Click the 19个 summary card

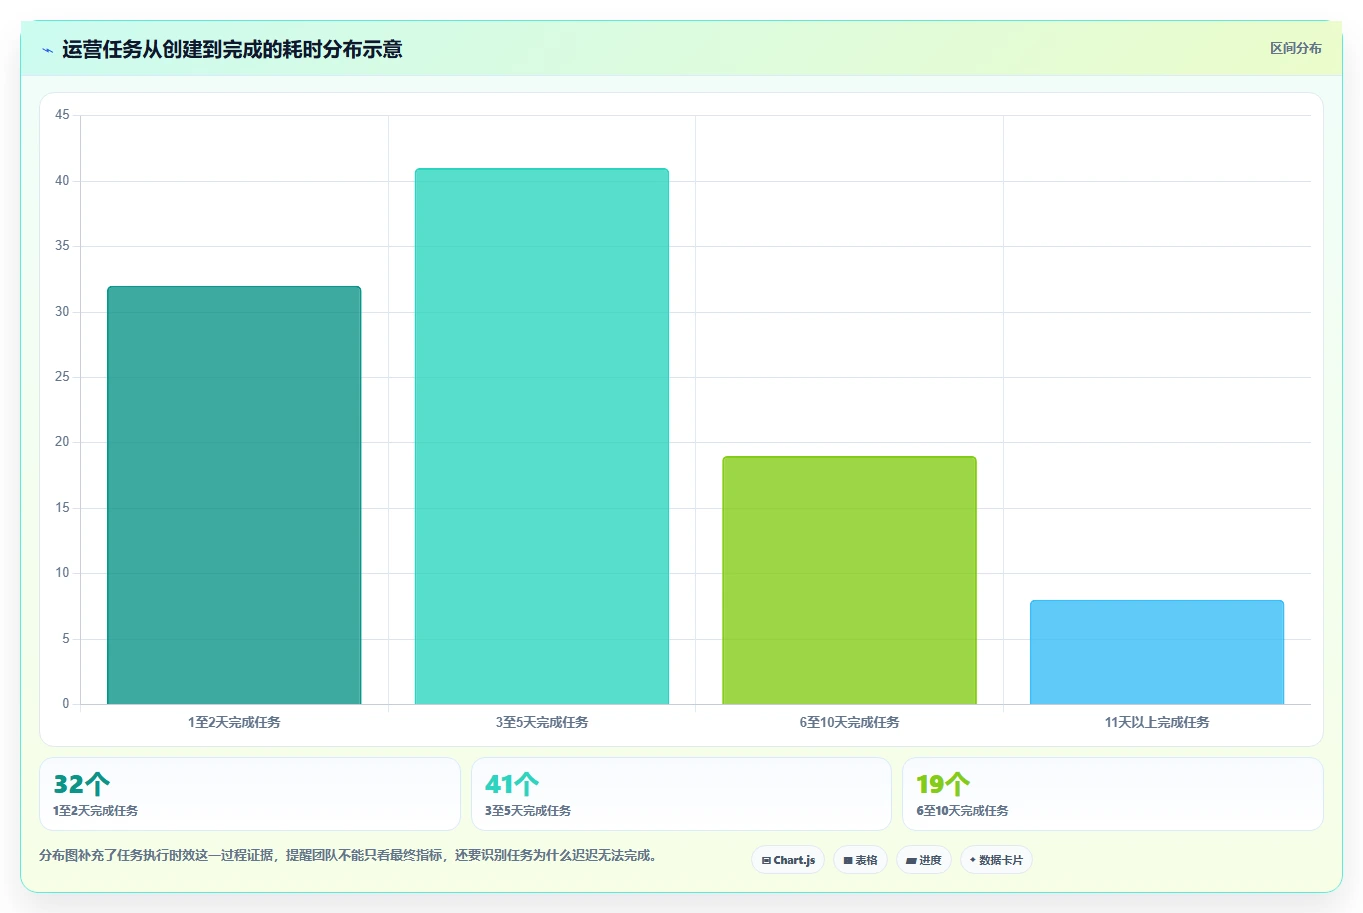tap(1113, 794)
